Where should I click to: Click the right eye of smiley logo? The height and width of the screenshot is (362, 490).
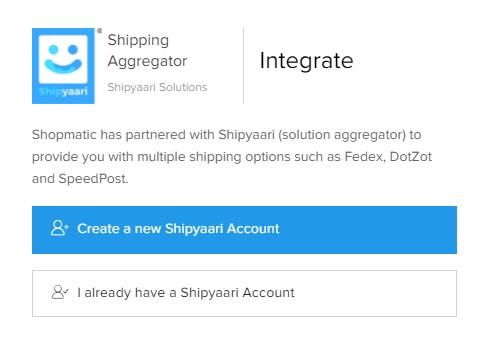click(x=73, y=50)
